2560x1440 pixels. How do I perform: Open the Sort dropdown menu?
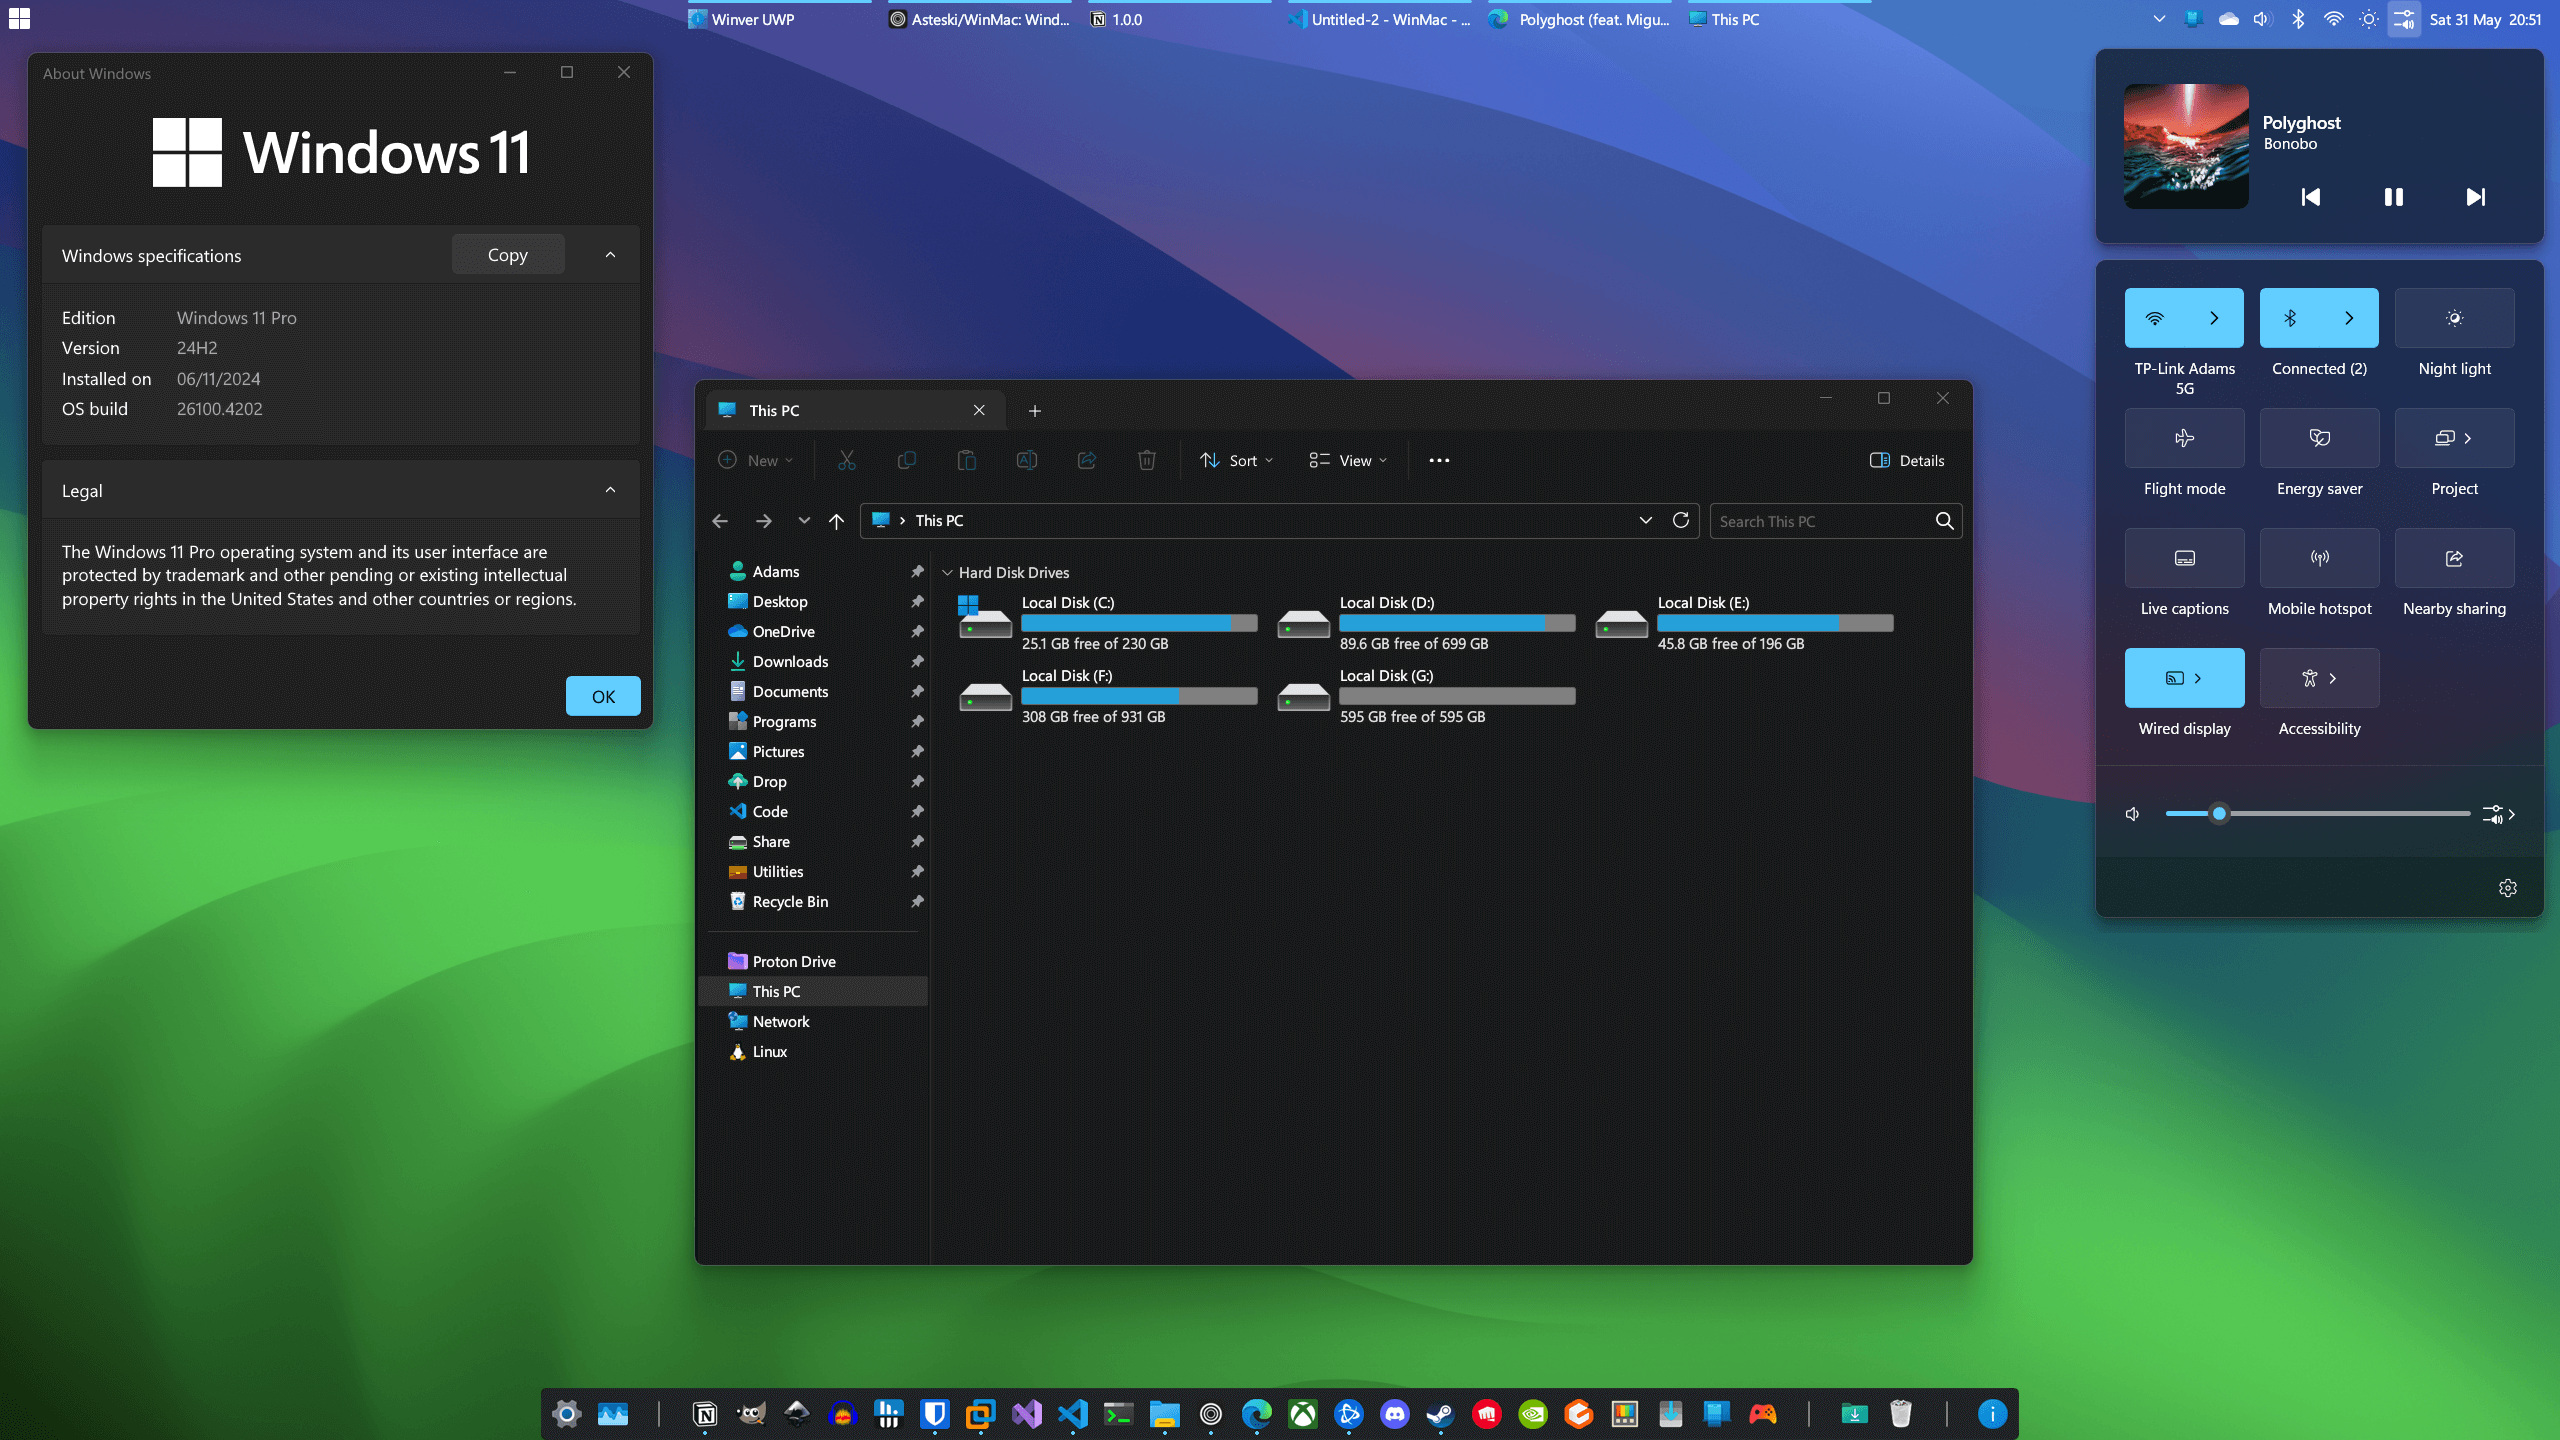[x=1237, y=460]
